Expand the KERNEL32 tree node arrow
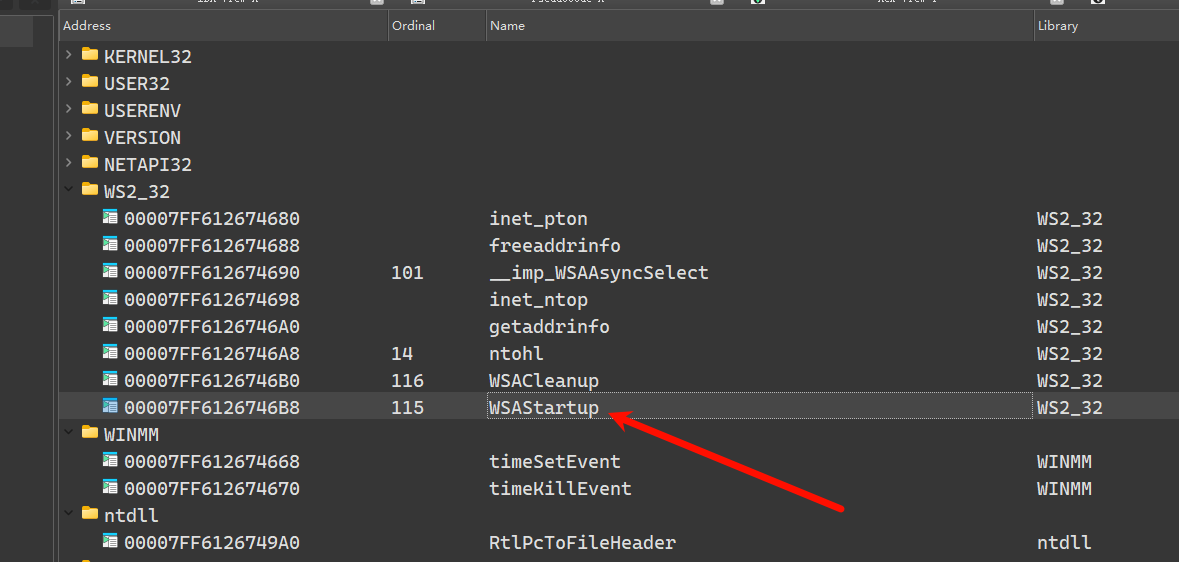 tap(69, 56)
